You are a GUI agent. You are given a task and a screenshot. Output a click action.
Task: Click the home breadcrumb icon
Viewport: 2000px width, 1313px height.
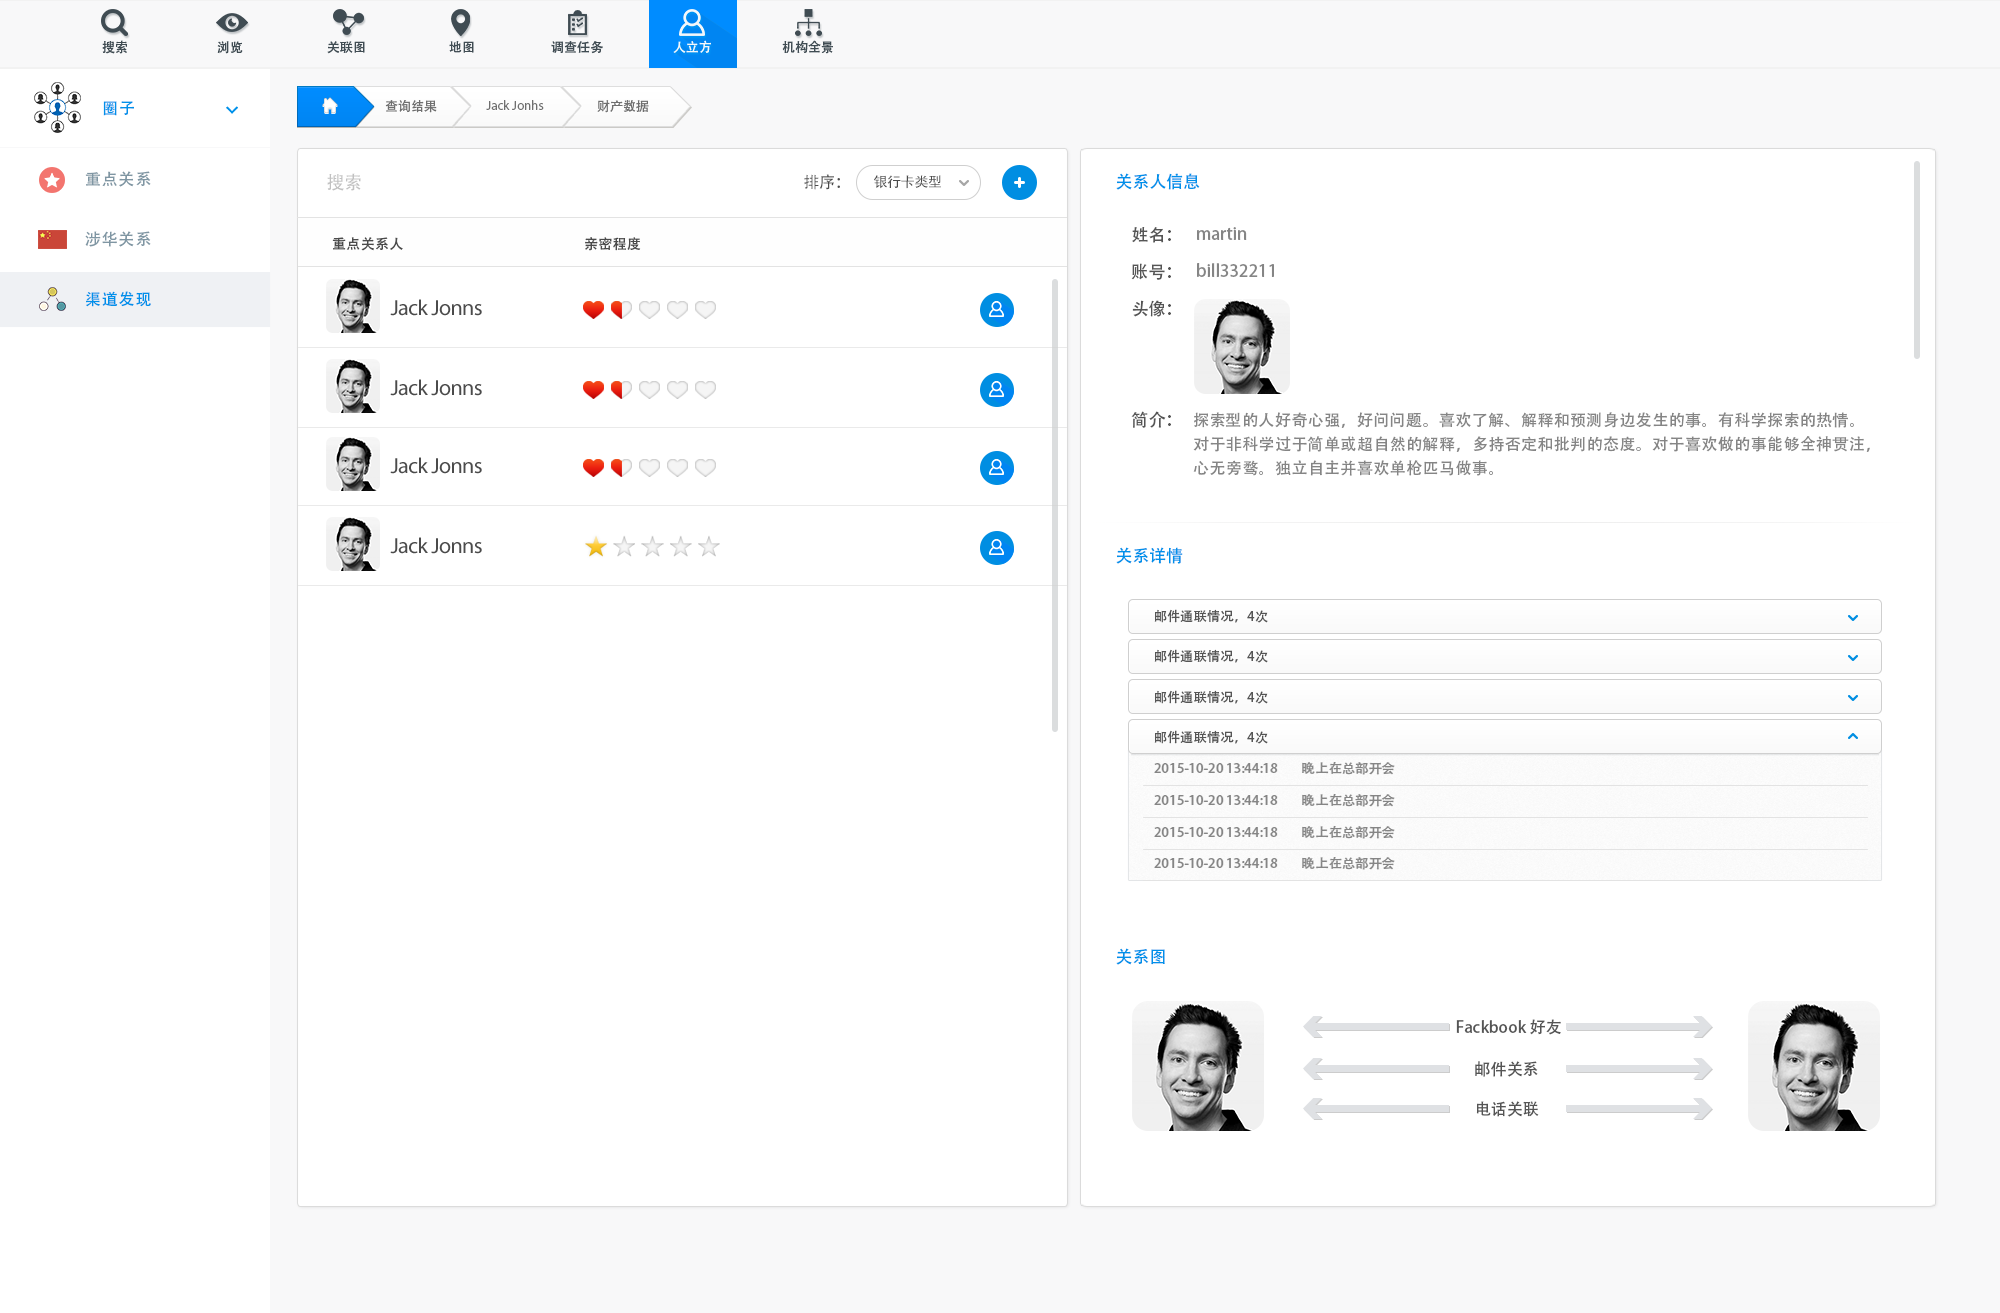click(x=329, y=106)
